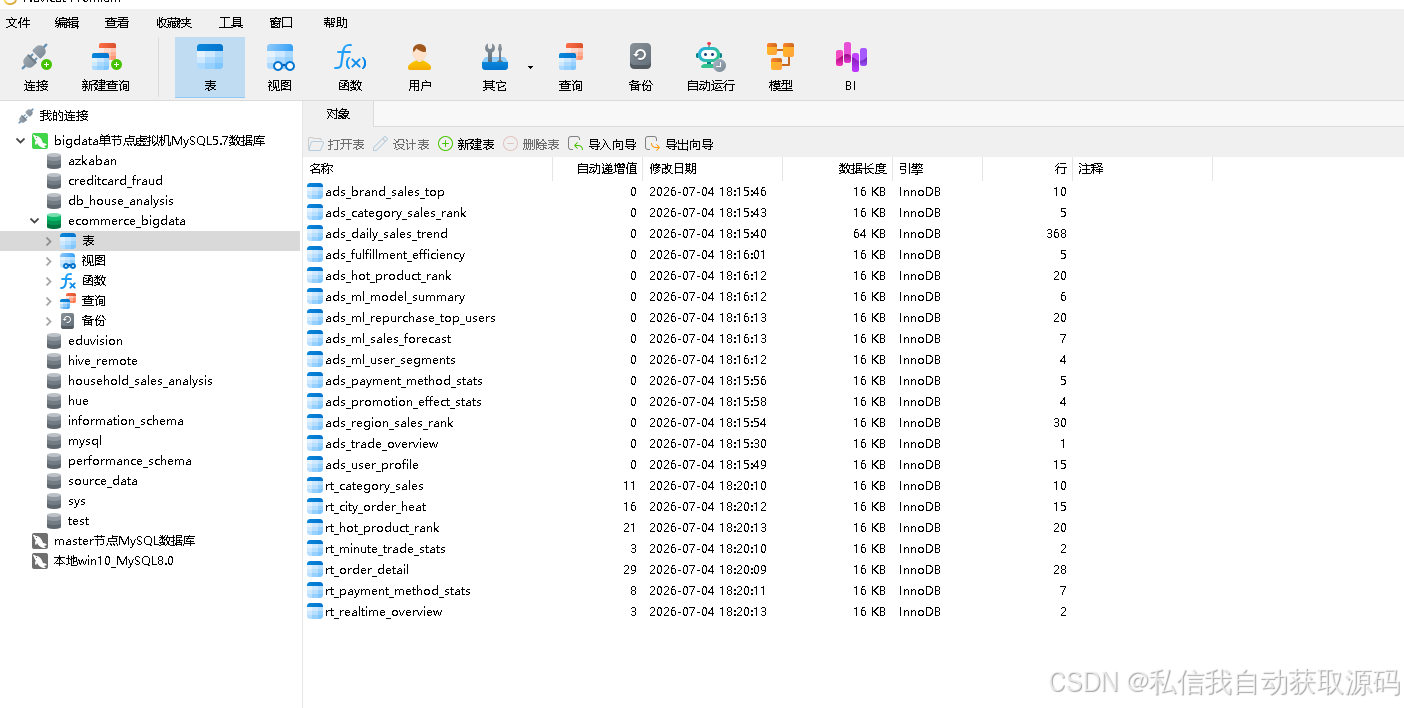Select the ads_region_sales_rank table name

tap(389, 423)
